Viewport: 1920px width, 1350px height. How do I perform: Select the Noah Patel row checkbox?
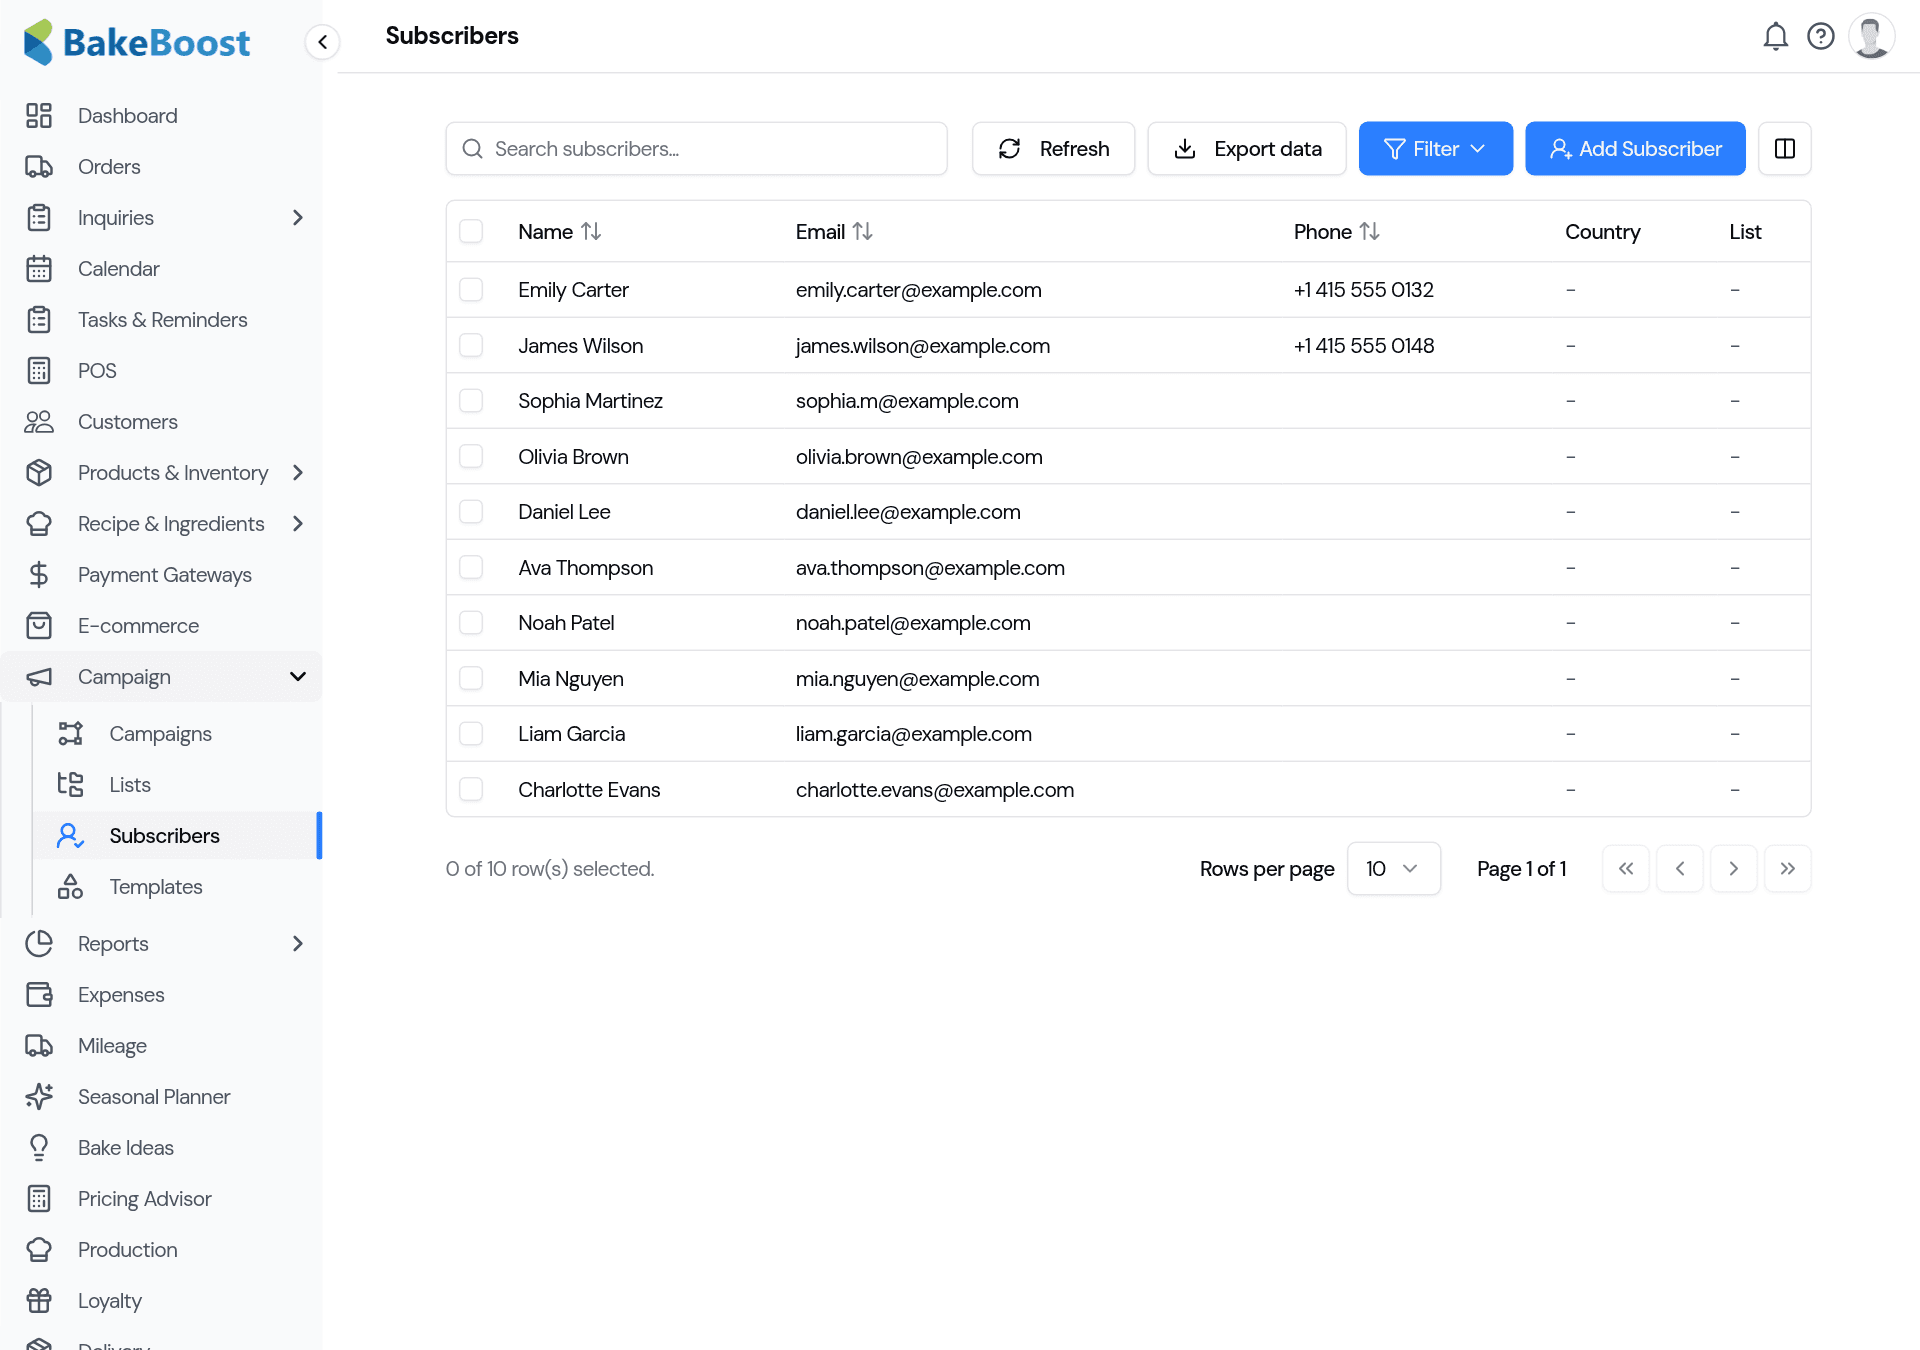[471, 623]
